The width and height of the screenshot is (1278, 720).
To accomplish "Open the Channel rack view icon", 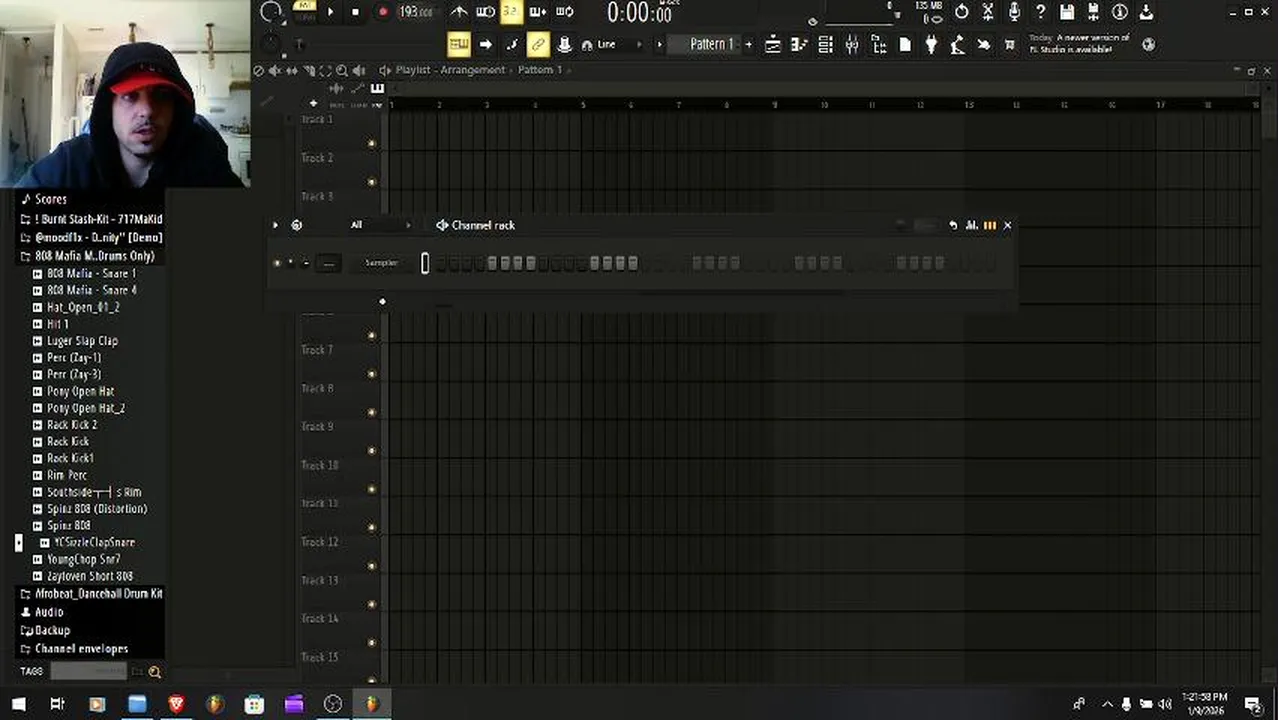I will 826,44.
